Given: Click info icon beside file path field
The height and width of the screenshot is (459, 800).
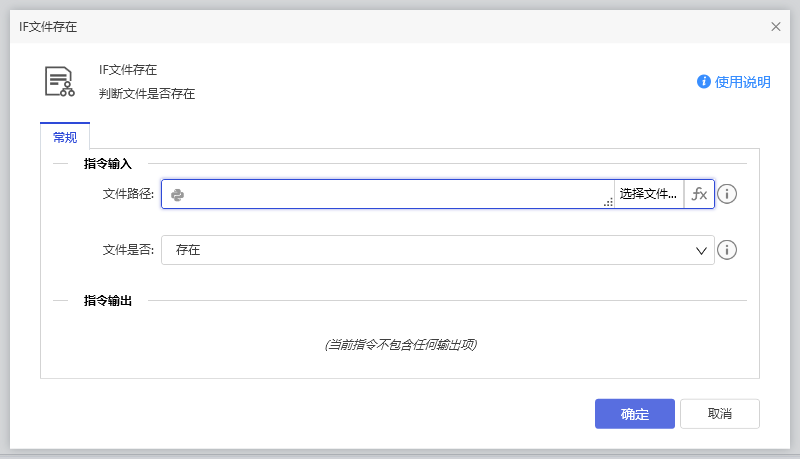Looking at the screenshot, I should (728, 194).
